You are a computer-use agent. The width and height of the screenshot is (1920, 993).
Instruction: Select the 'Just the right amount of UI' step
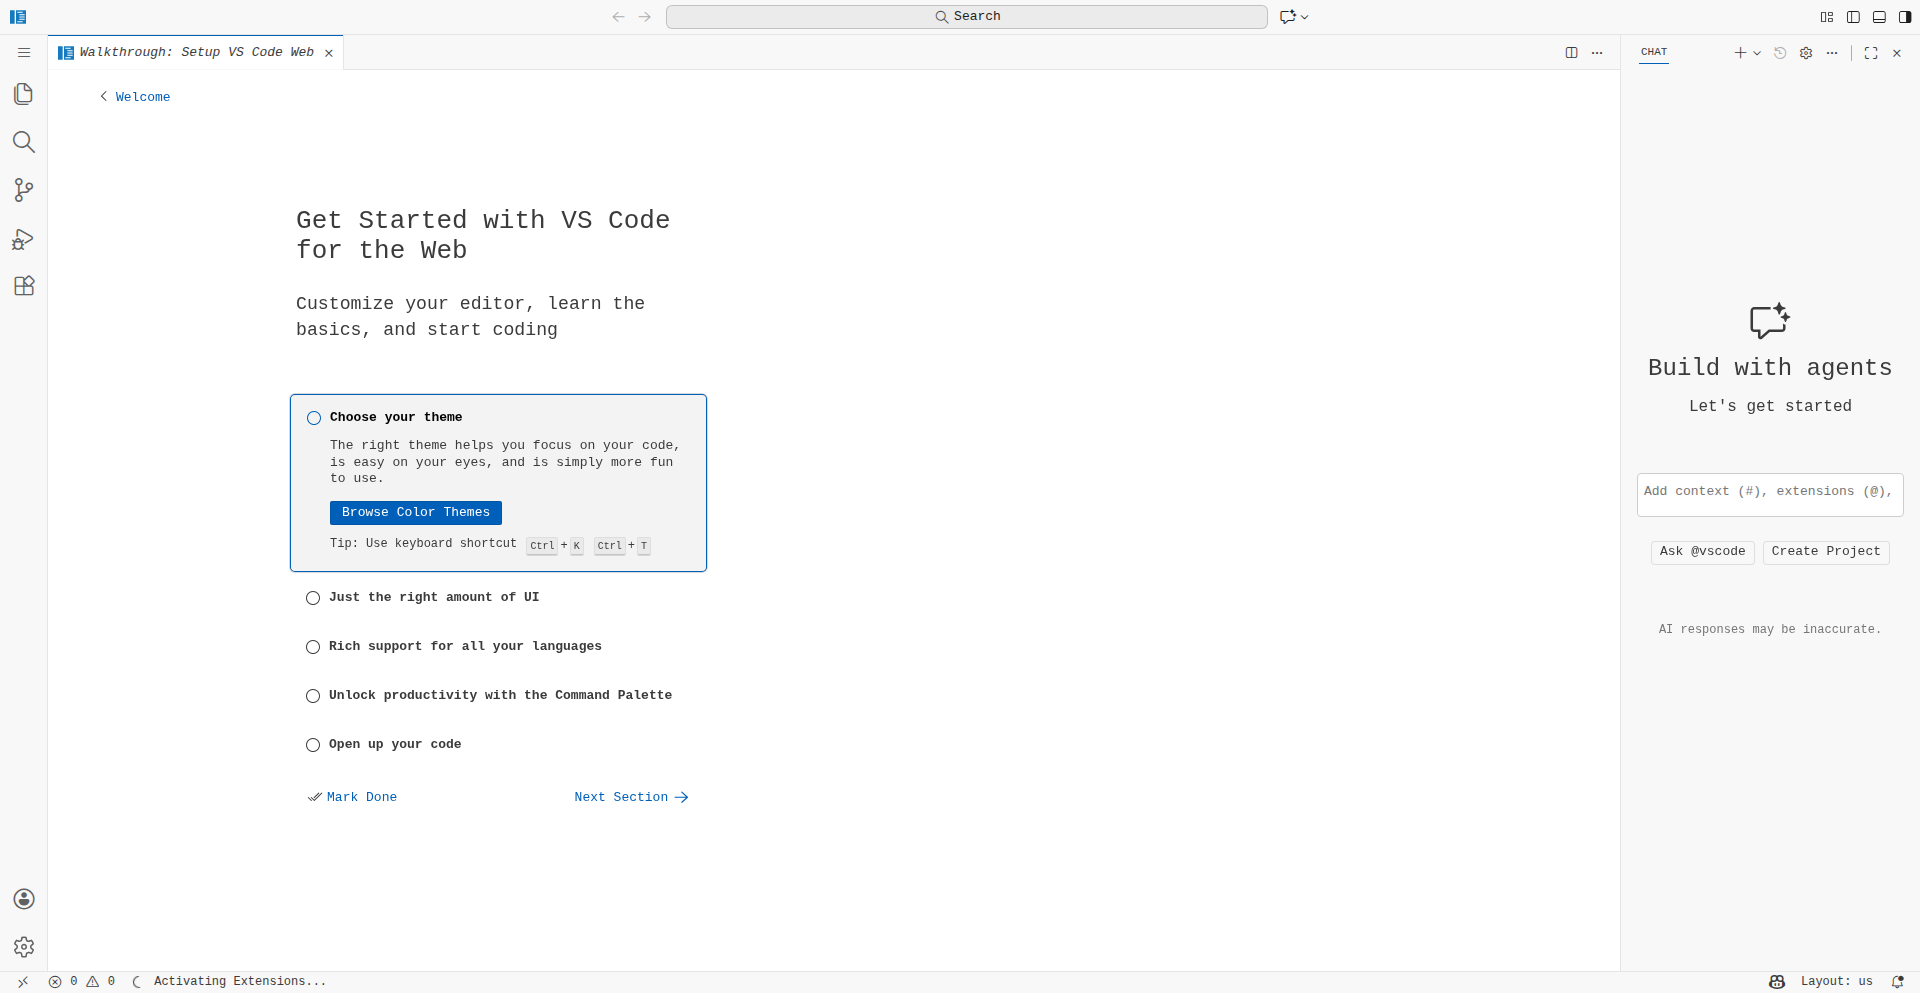tap(433, 597)
